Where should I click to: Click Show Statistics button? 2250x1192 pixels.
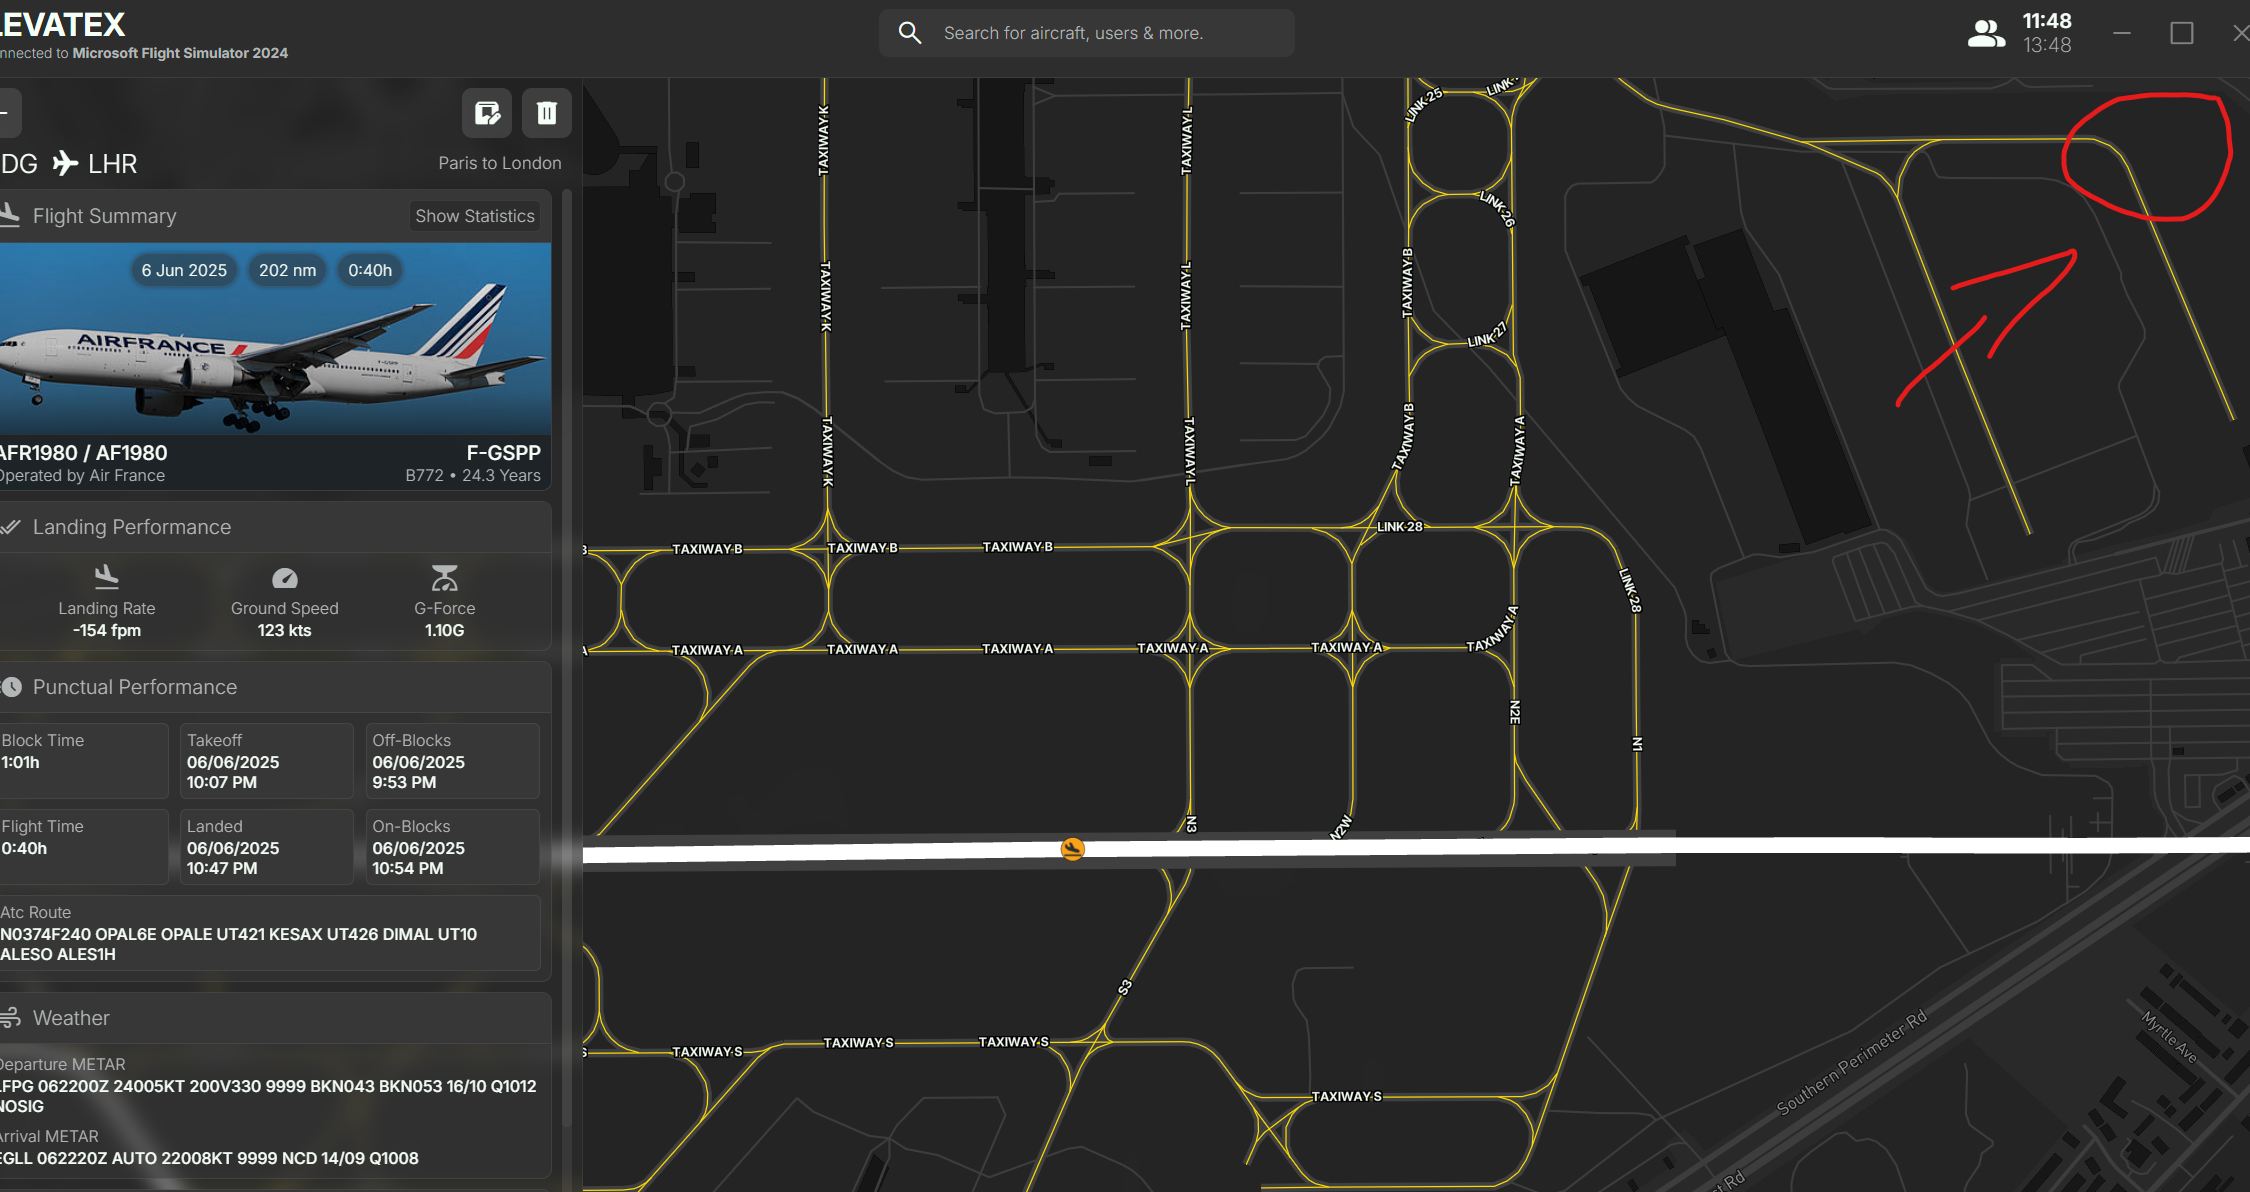click(x=475, y=216)
